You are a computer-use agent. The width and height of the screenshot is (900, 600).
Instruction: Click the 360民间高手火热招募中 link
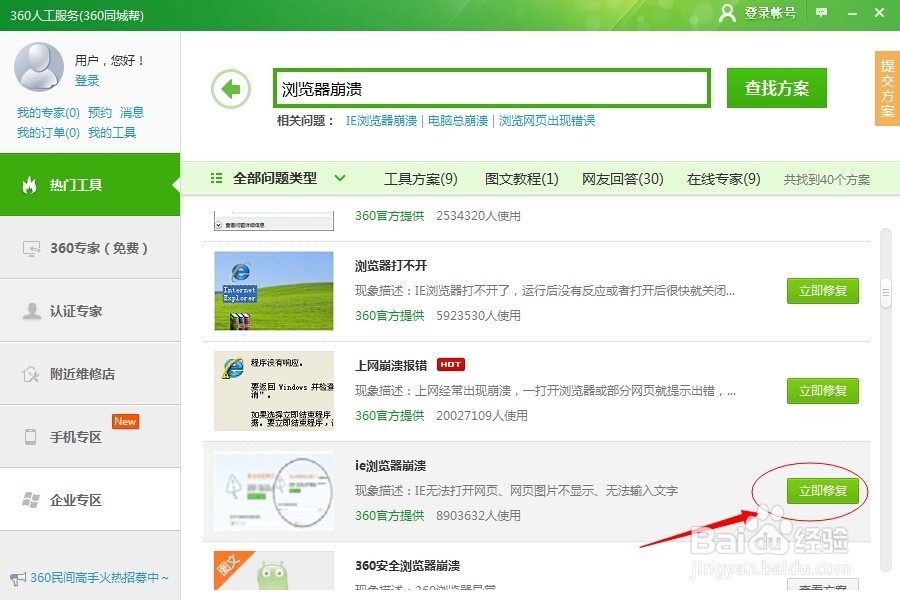(x=99, y=578)
